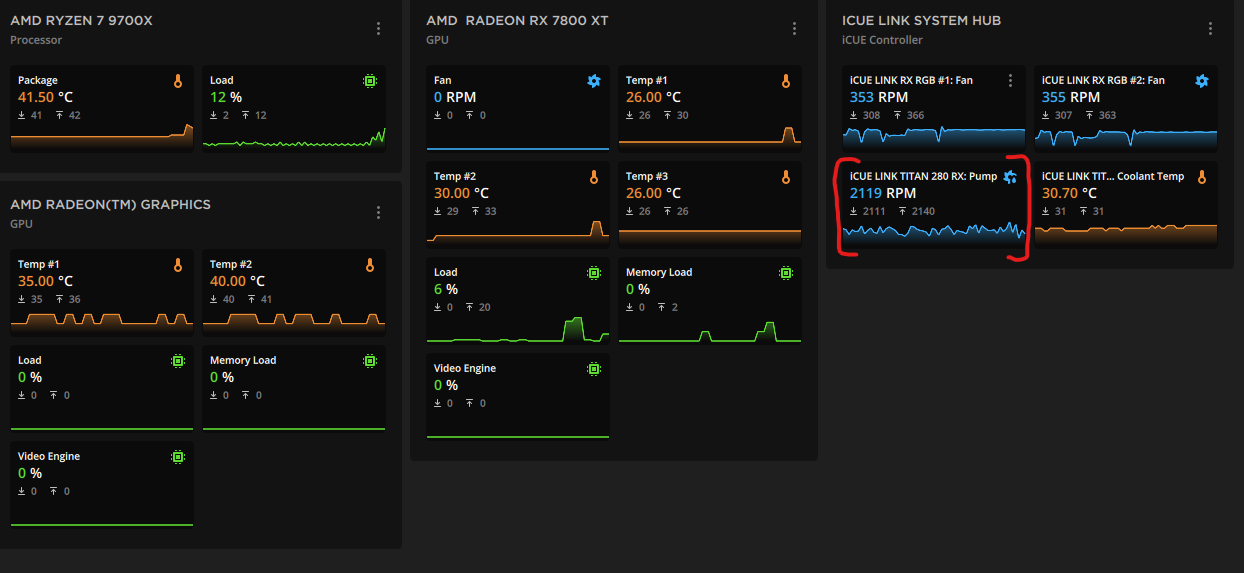Click the gear icon on the iCUE LINK RX RGB #2 Fan card
Viewport: 1244px width, 573px height.
point(1202,81)
